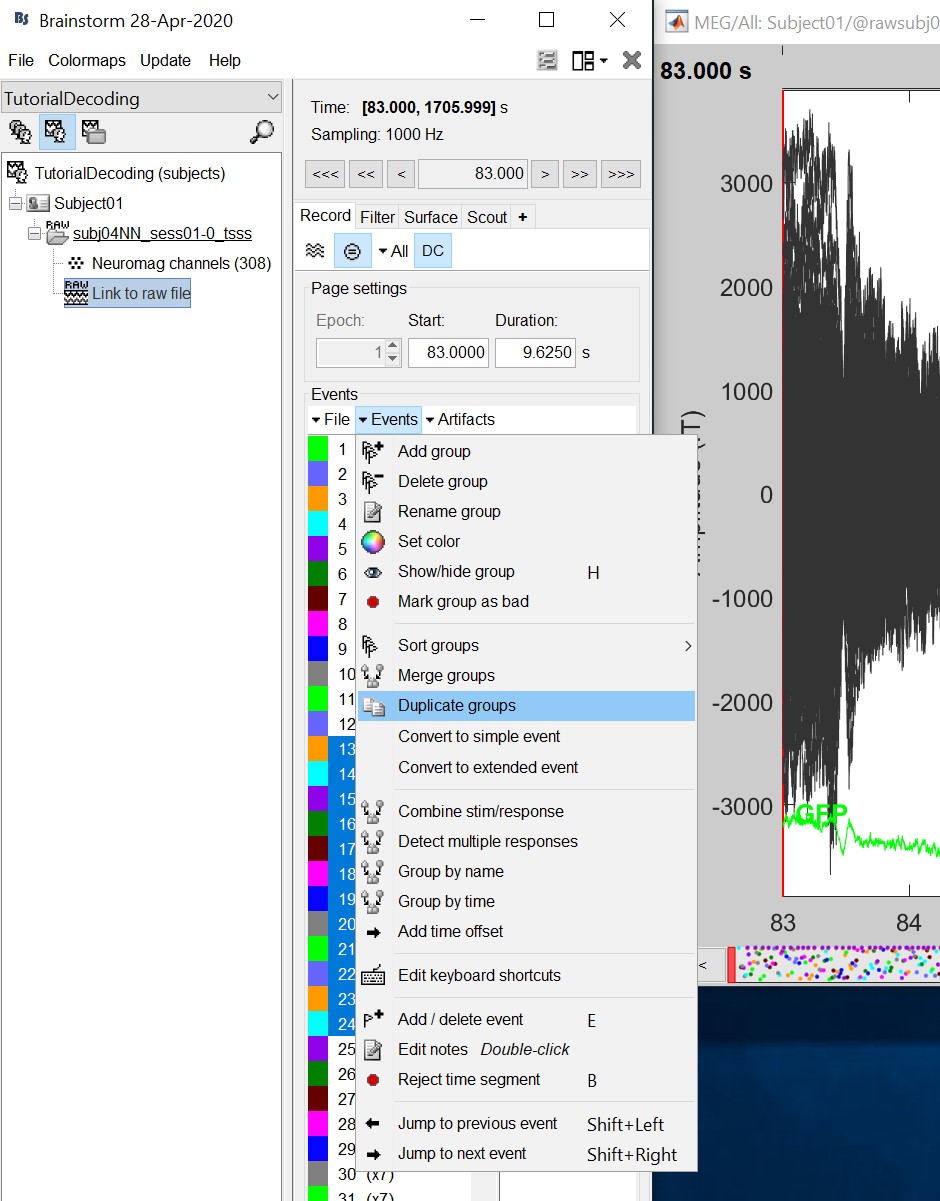Screen dimensions: 940x1201
Task: Open the TutorialDecoding protocol dropdown
Action: pyautogui.click(x=273, y=98)
